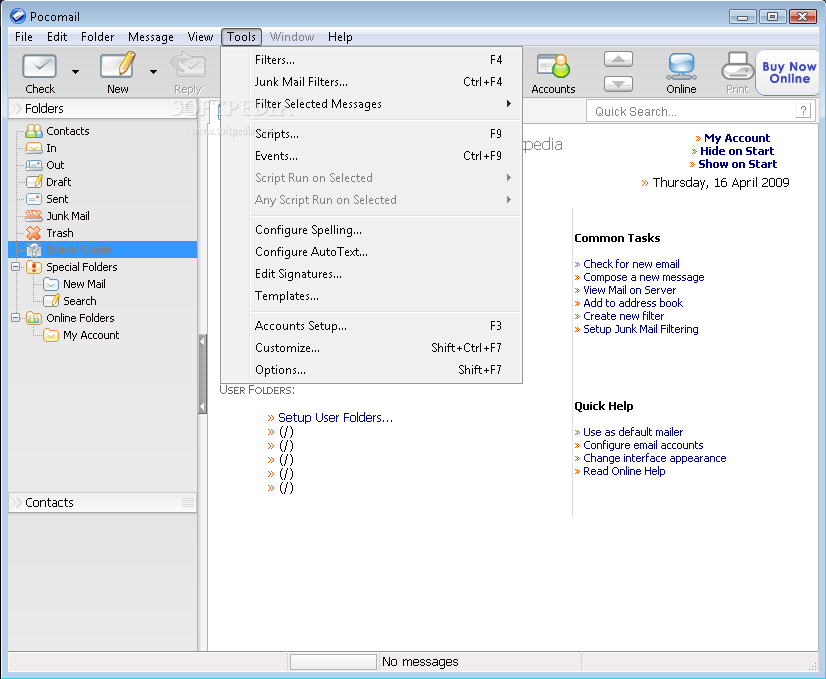This screenshot has height=679, width=826.
Task: Choose Templates... menu entry
Action: (385, 296)
